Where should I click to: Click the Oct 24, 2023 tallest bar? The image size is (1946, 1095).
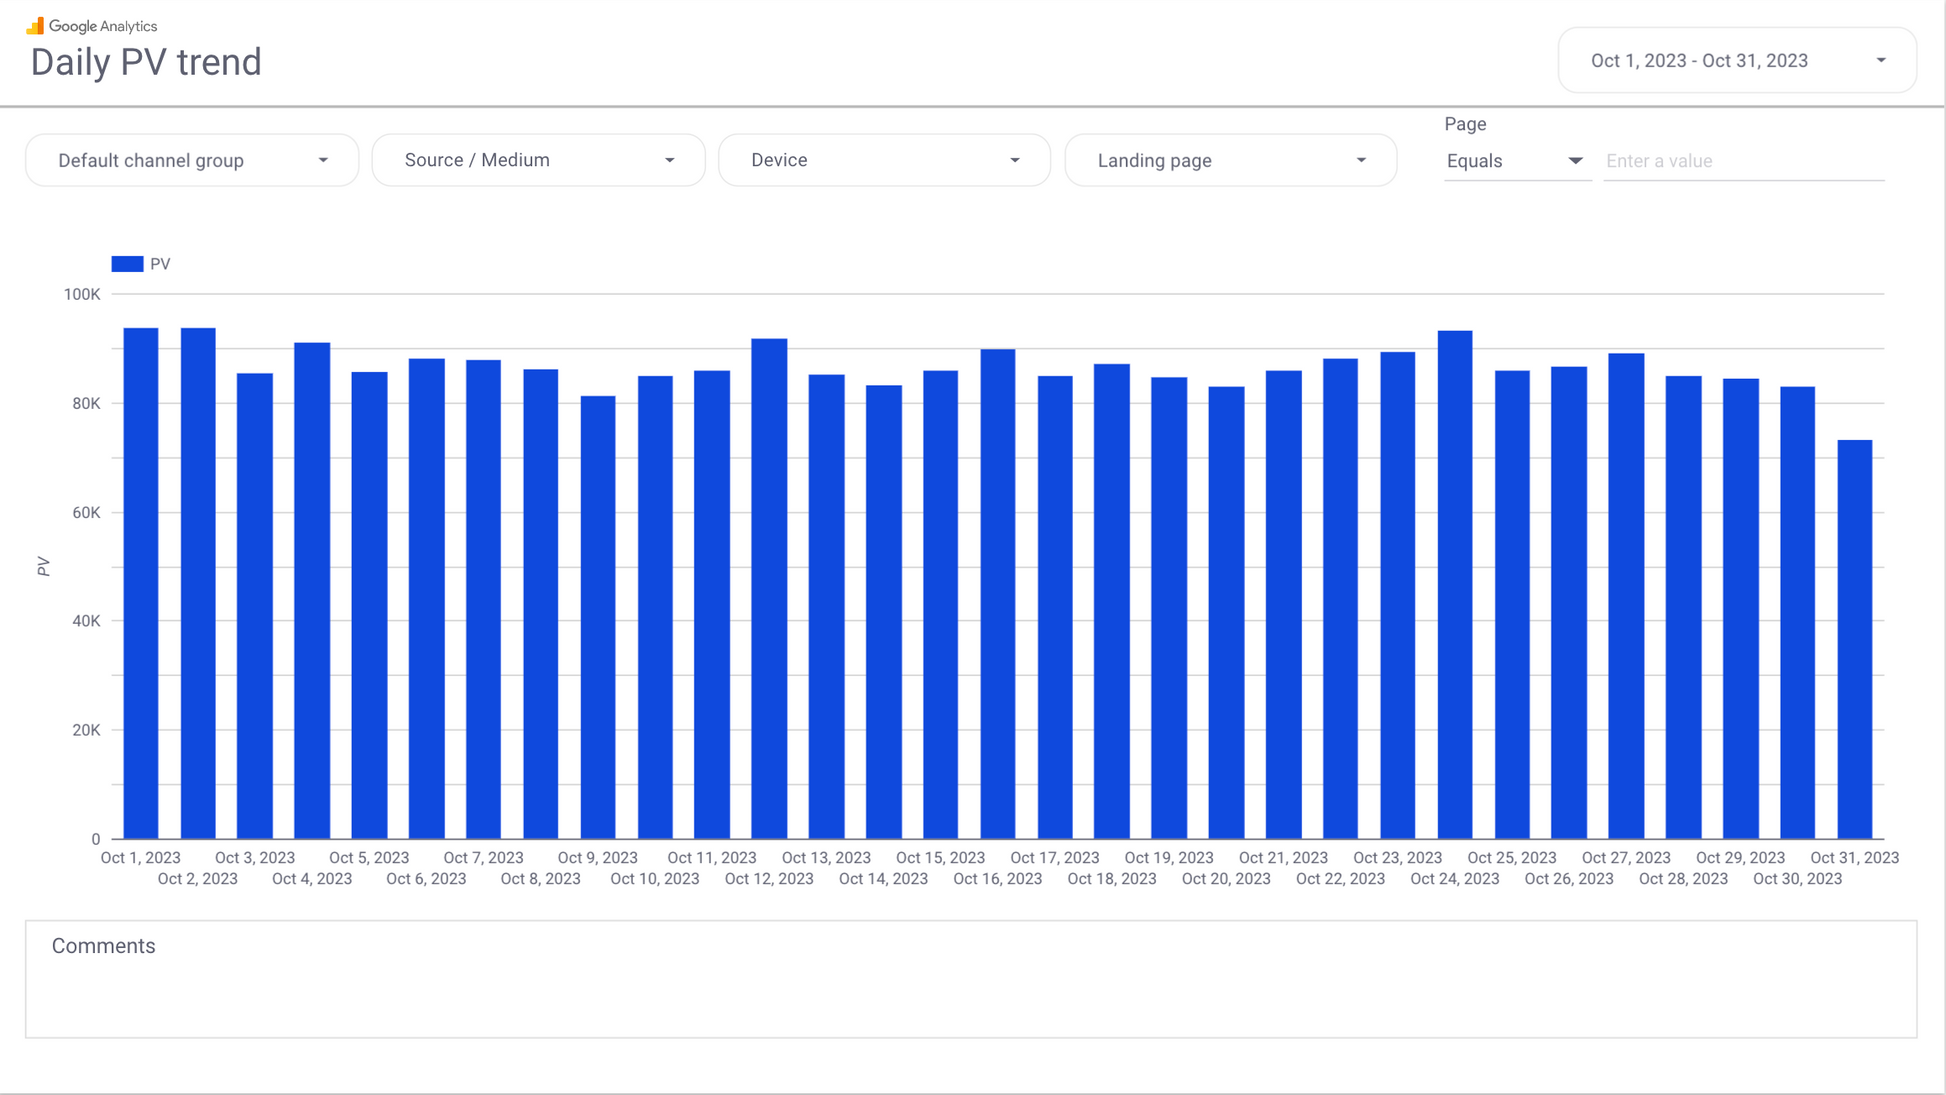tap(1454, 584)
